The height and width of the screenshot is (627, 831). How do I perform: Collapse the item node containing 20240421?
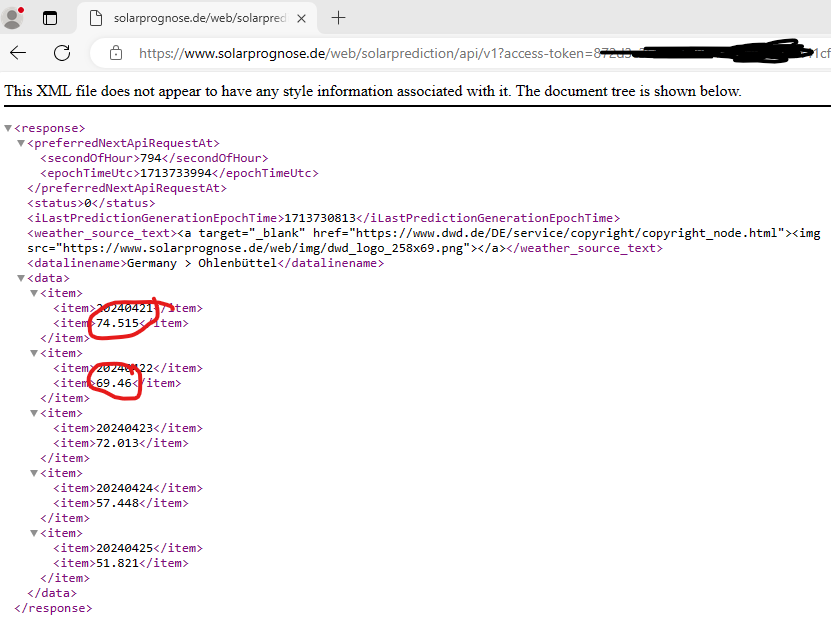pyautogui.click(x=34, y=293)
